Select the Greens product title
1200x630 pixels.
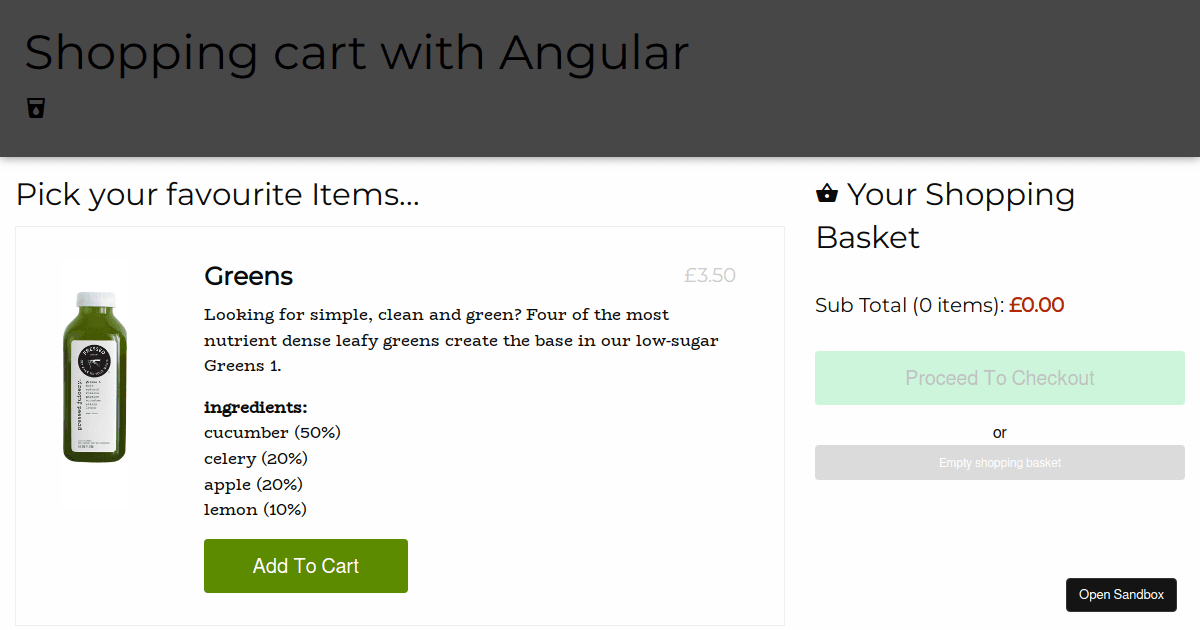point(248,276)
